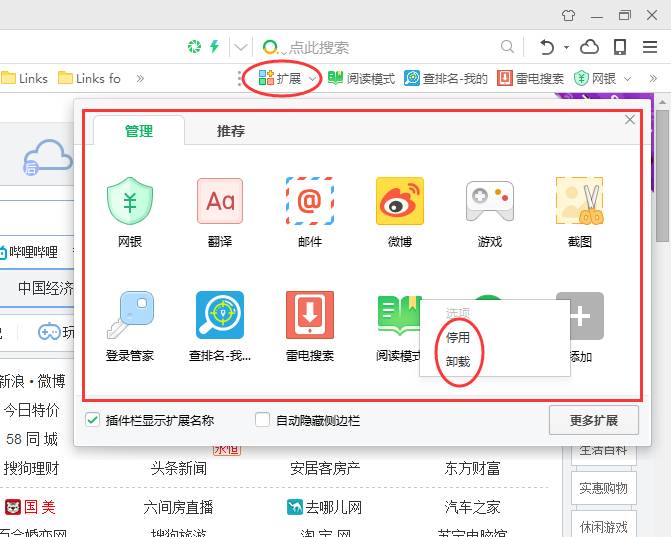Open the Links bookmark folder
The height and width of the screenshot is (537, 671).
[x=24, y=78]
